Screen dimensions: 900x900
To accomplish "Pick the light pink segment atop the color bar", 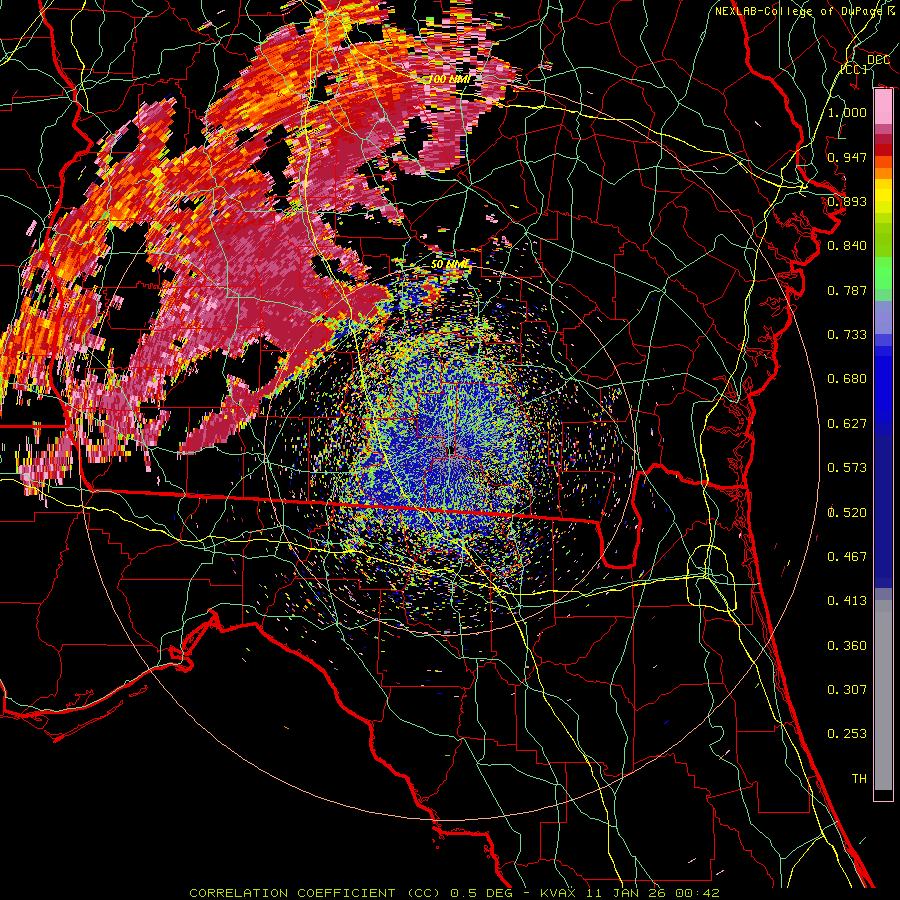I will [883, 107].
